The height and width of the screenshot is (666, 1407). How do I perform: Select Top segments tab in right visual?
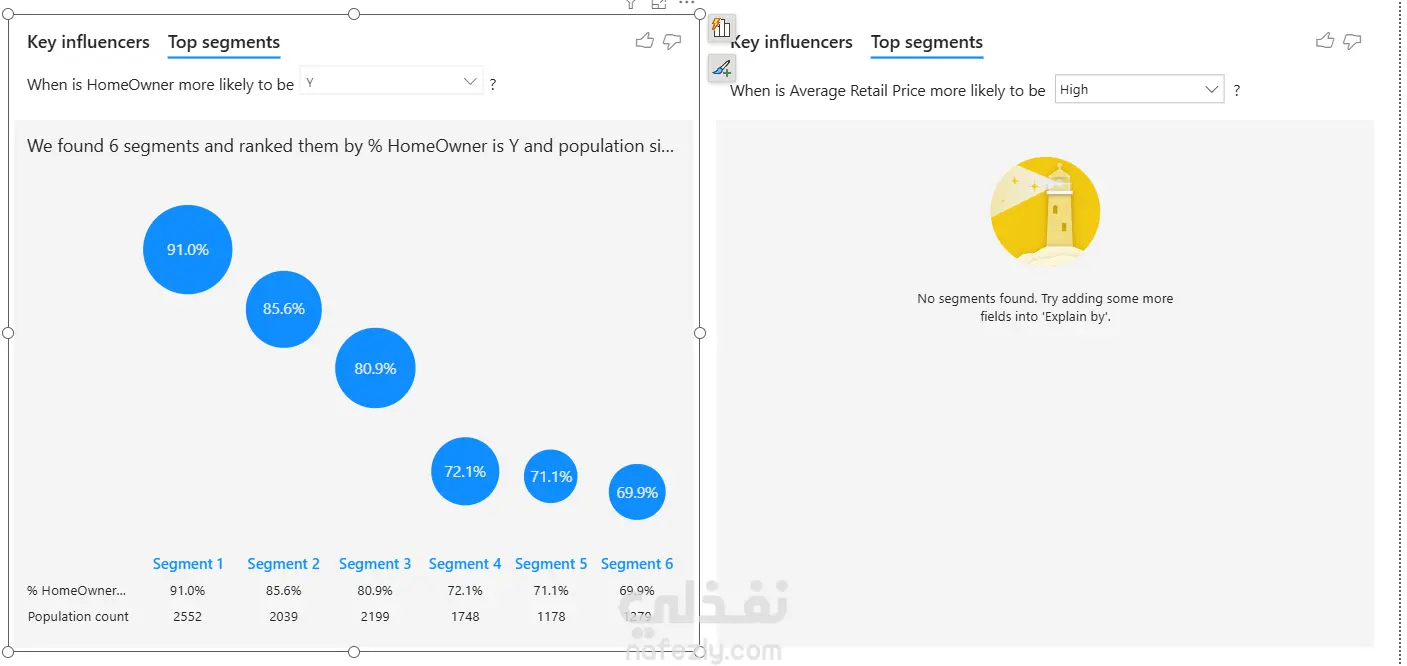pyautogui.click(x=927, y=42)
